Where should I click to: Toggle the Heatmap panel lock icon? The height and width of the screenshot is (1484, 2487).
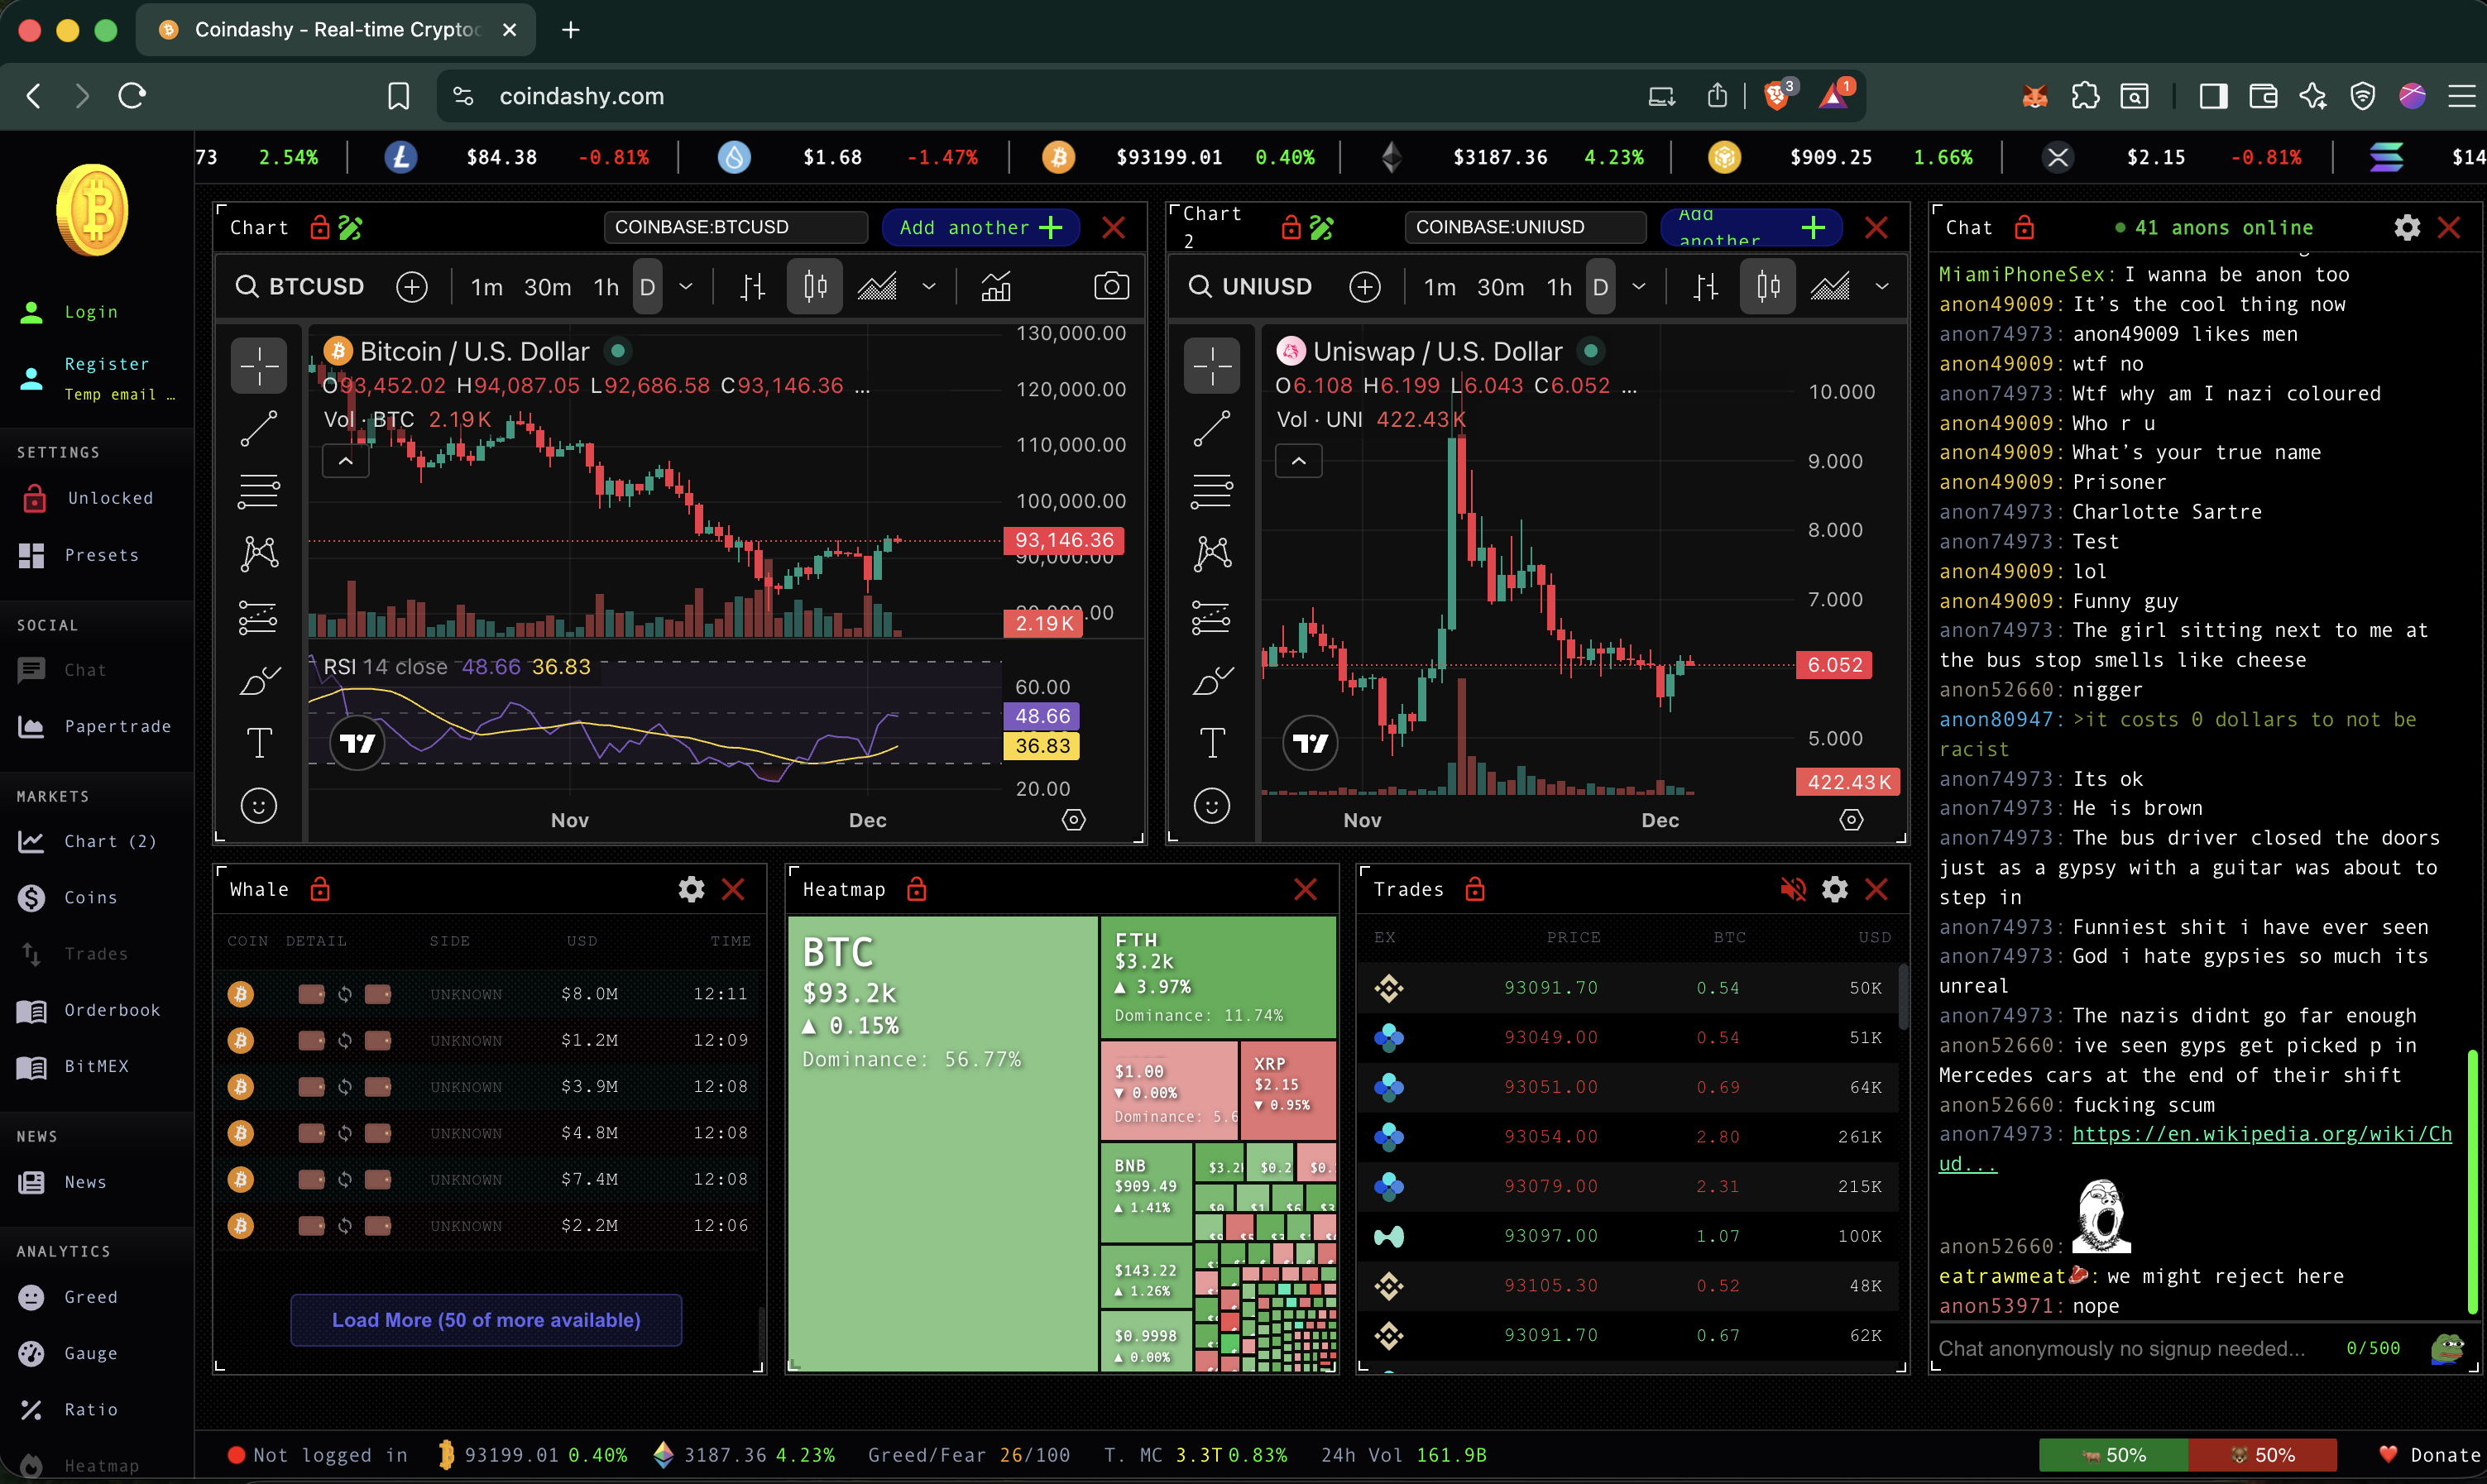(916, 889)
